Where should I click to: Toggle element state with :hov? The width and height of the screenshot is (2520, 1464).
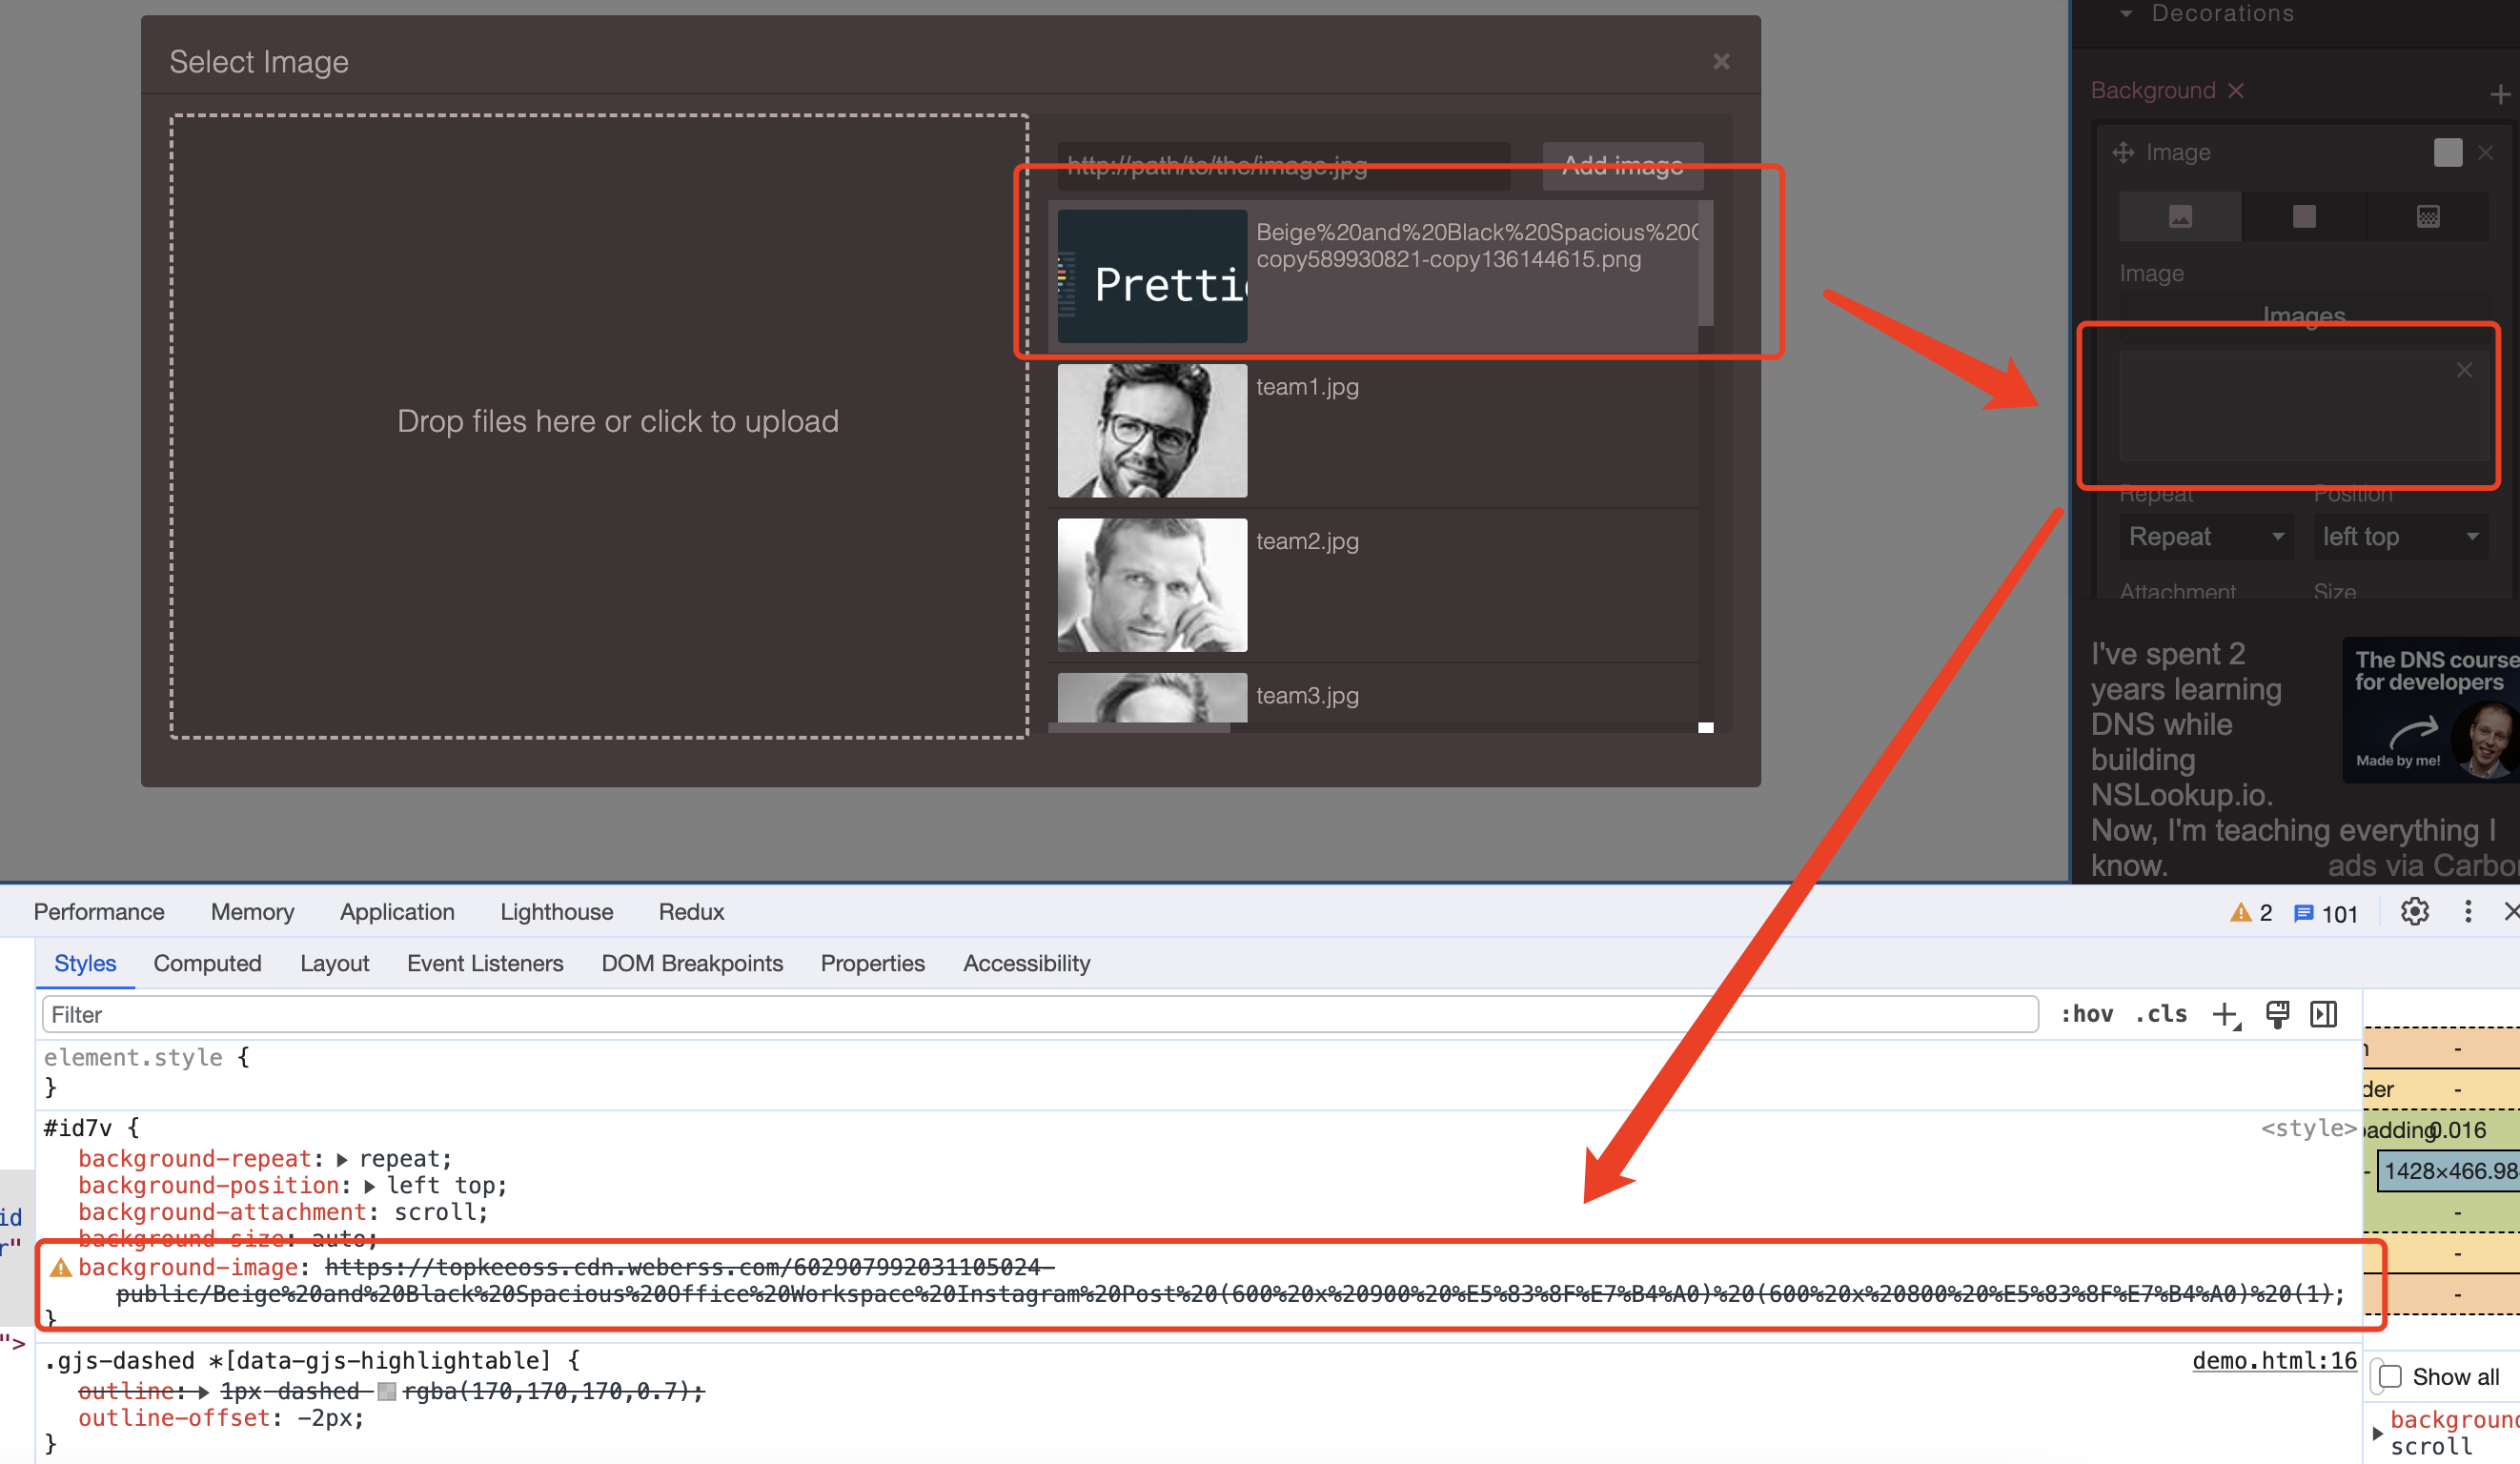coord(2087,1014)
